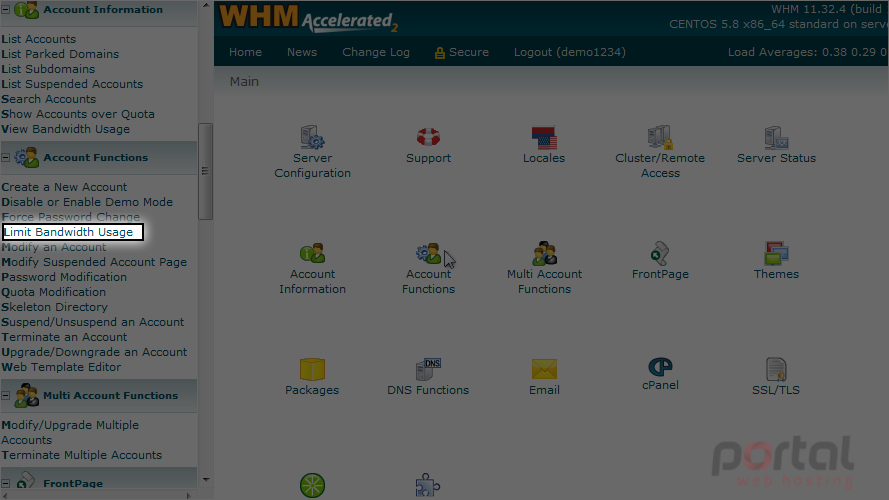889x500 pixels.
Task: Open Quota Modification link
Action: point(54,292)
